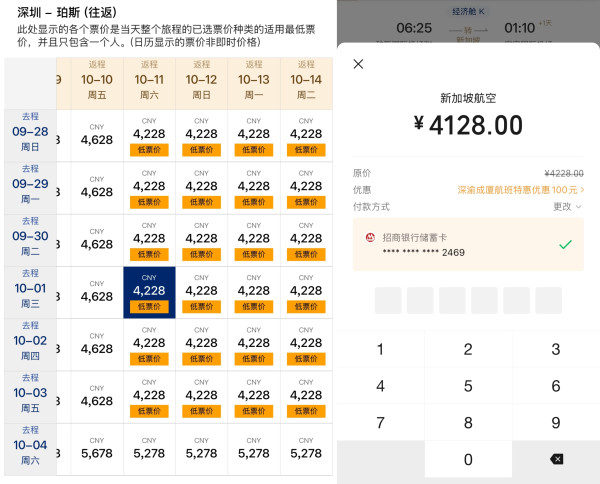Choose 4,228 fare for 09-30 and 10-13
The image size is (600, 484).
tap(254, 240)
